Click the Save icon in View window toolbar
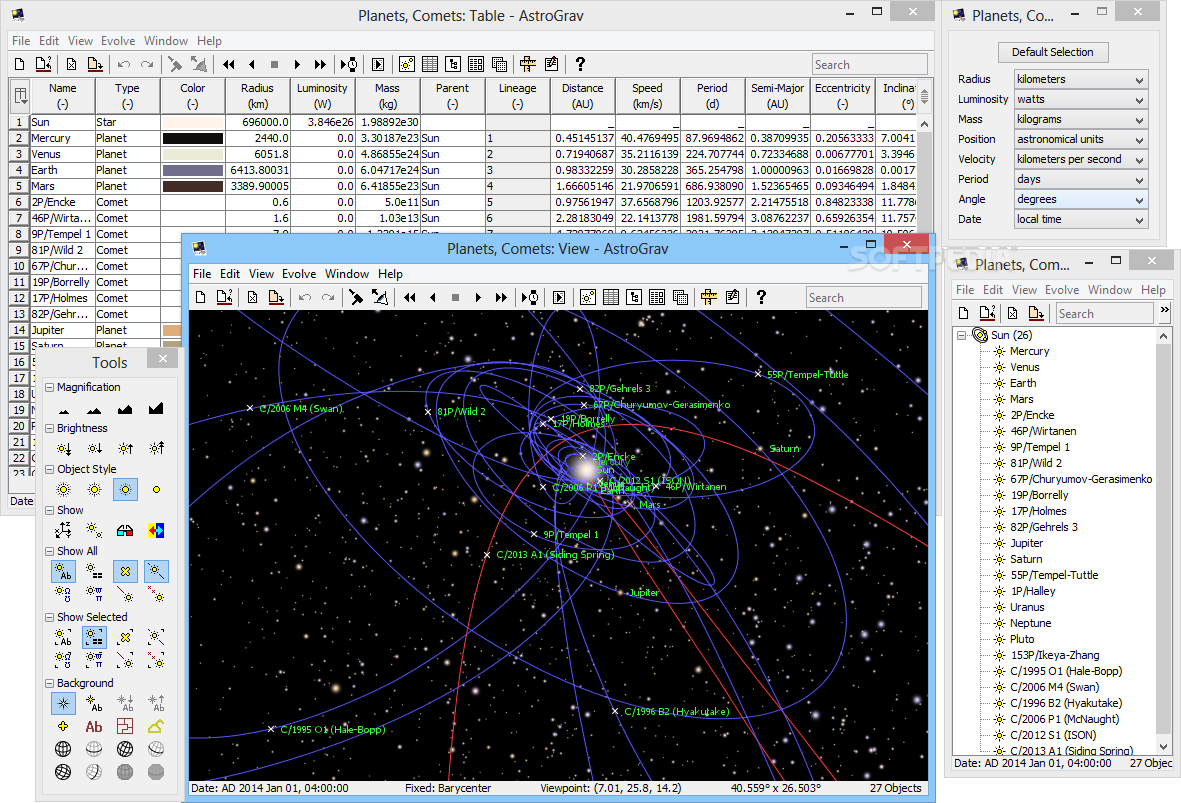Viewport: 1181px width, 803px height. point(276,298)
